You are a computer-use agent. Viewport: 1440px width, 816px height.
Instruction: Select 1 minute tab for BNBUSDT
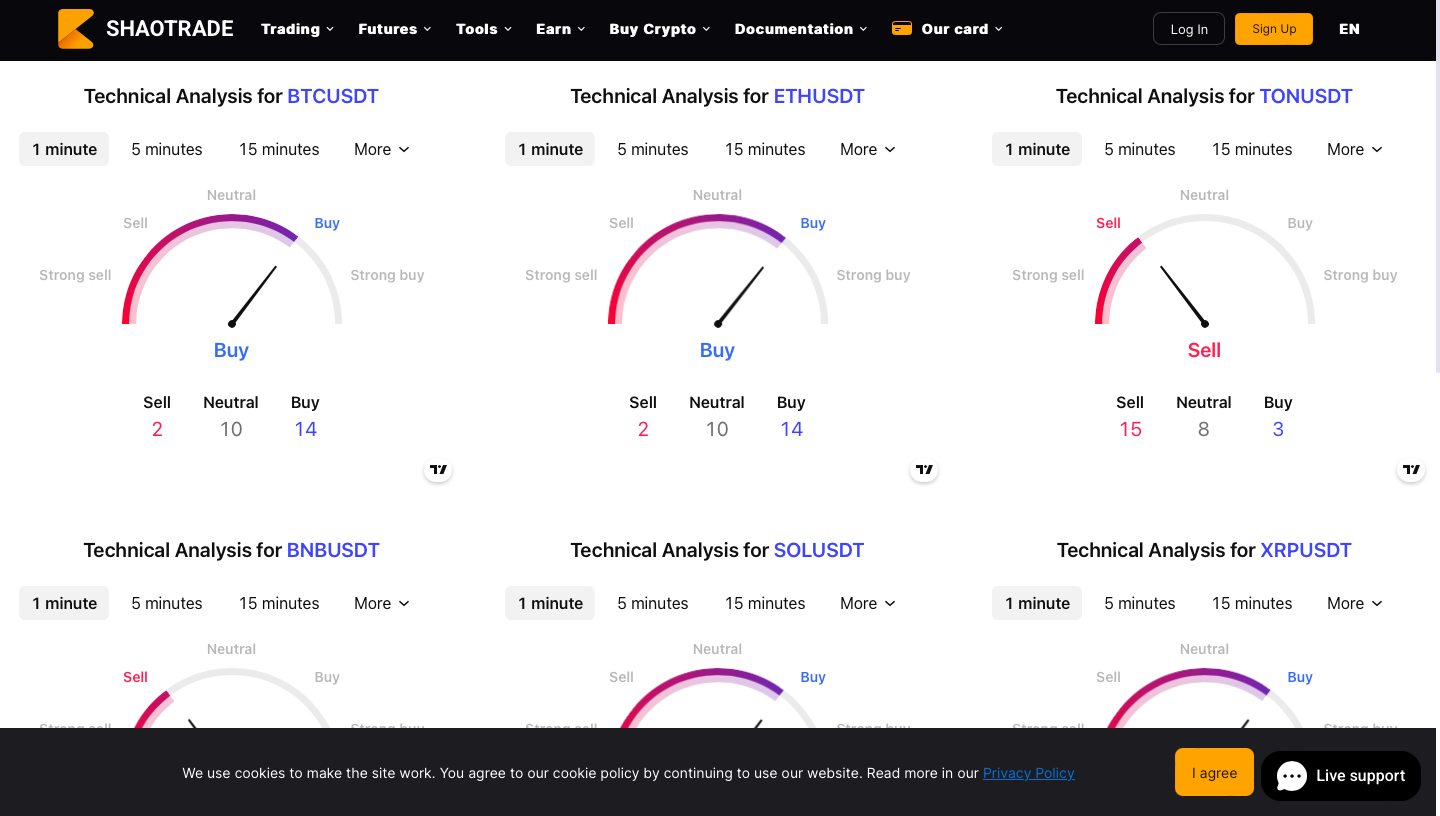pos(64,603)
